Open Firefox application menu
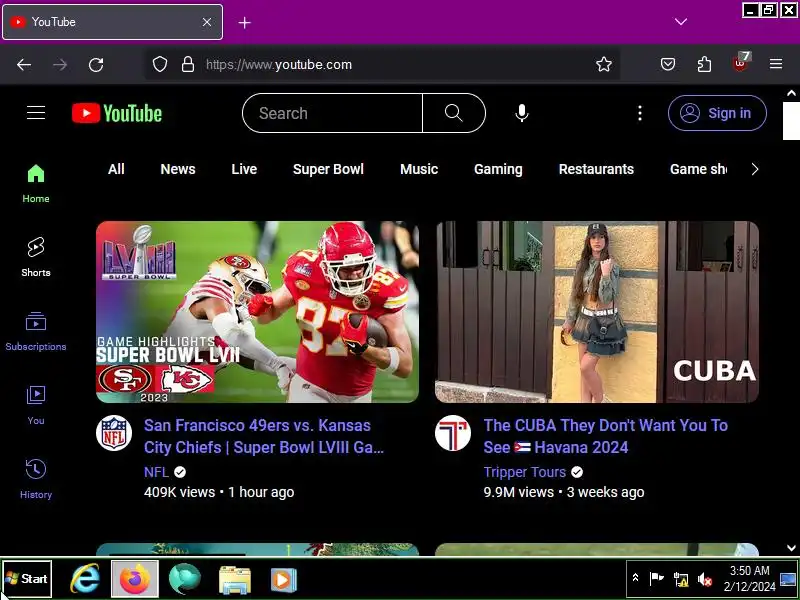This screenshot has height=600, width=800. [x=776, y=64]
